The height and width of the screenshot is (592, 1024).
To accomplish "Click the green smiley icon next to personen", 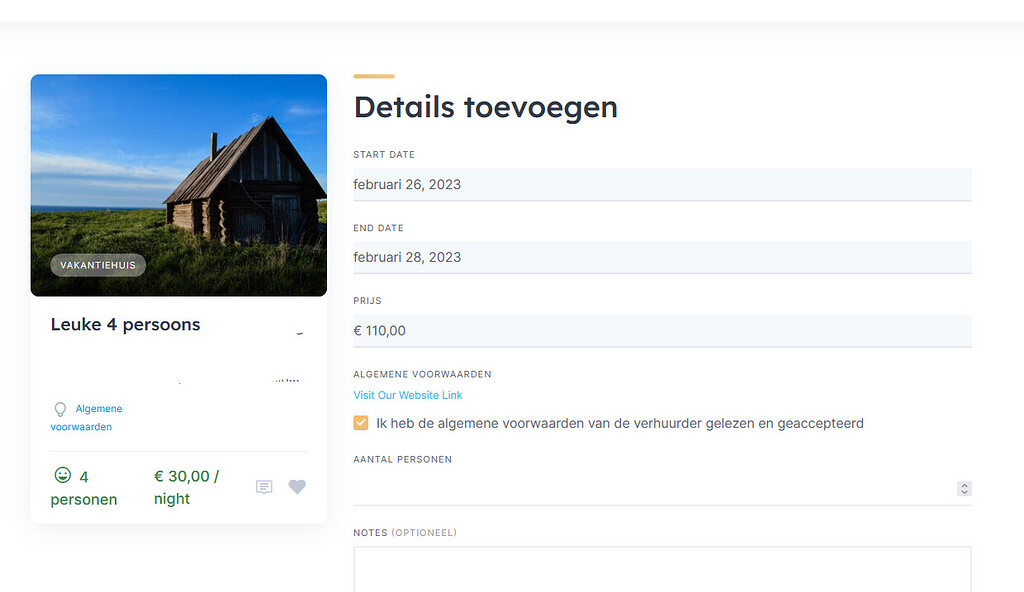I will pyautogui.click(x=63, y=476).
